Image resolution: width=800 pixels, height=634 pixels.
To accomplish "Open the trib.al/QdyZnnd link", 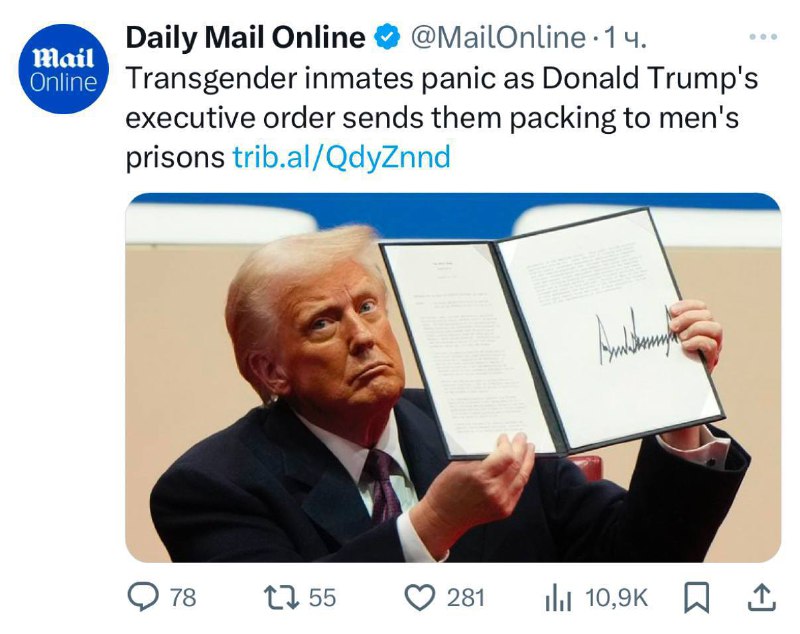I will click(x=341, y=157).
